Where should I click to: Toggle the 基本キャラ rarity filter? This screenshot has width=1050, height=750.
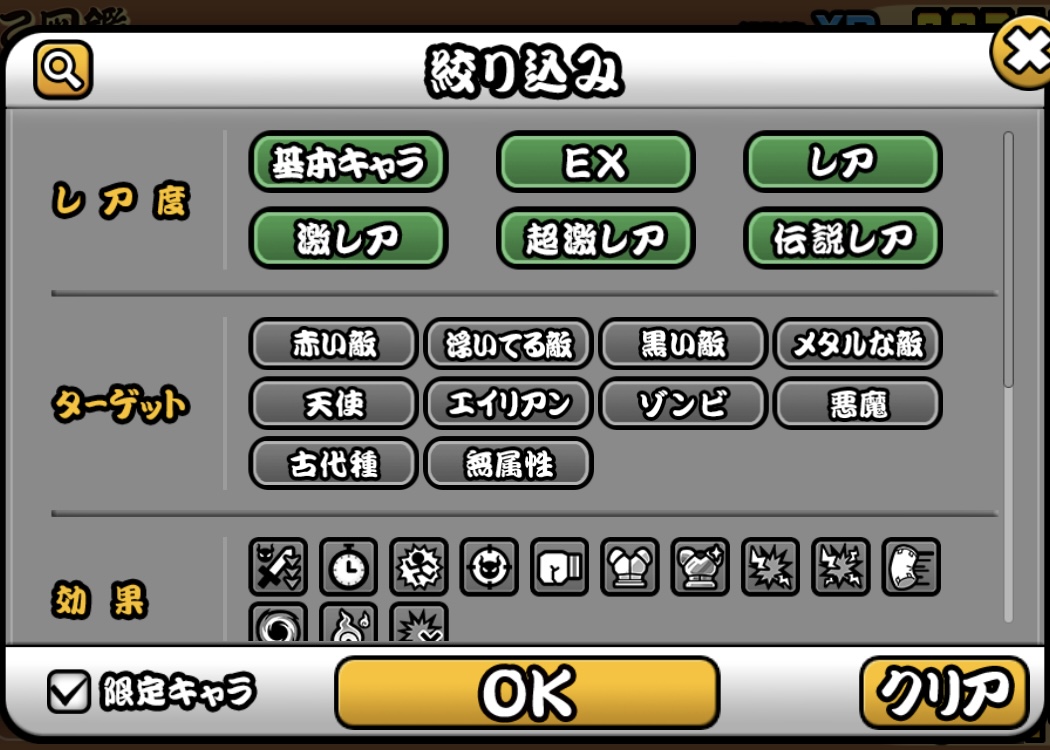click(348, 162)
